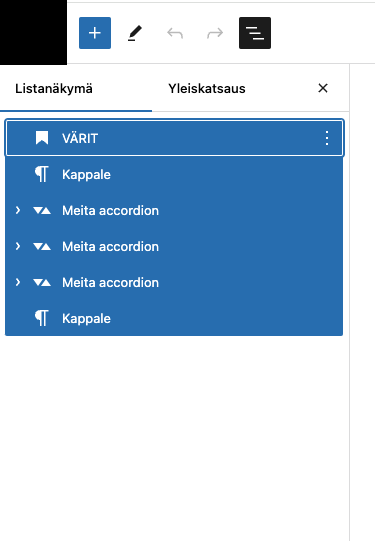The image size is (375, 541).
Task: Expand the second Meita accordion item
Action: tap(18, 246)
